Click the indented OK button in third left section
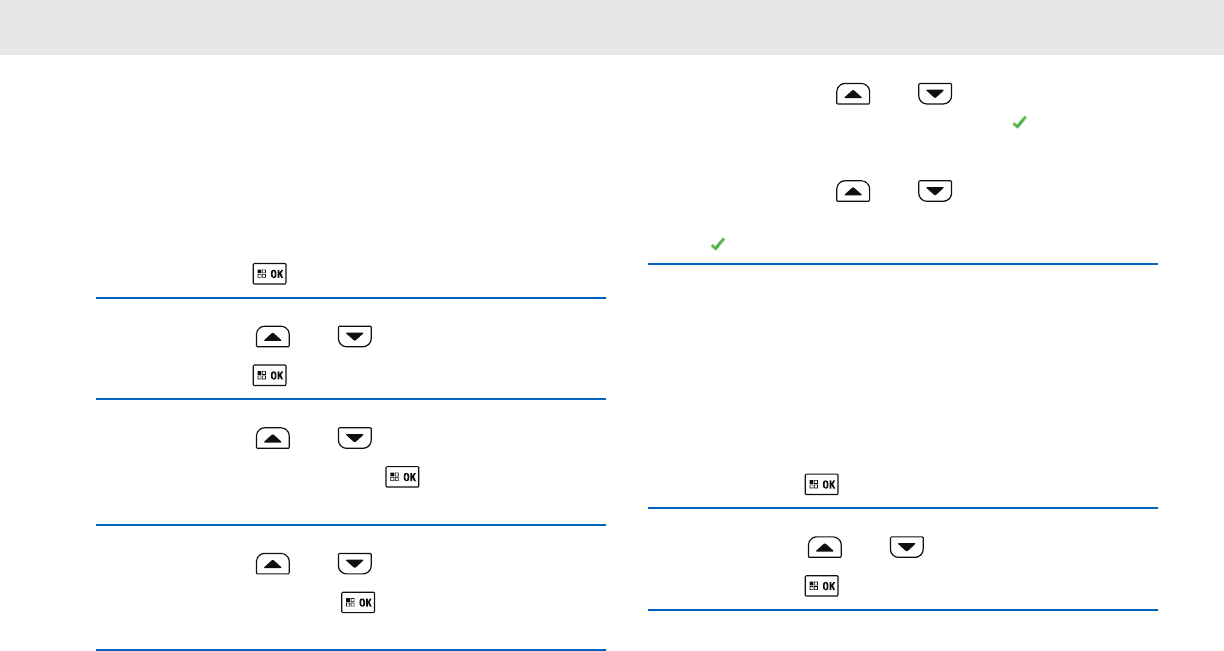 [x=402, y=477]
